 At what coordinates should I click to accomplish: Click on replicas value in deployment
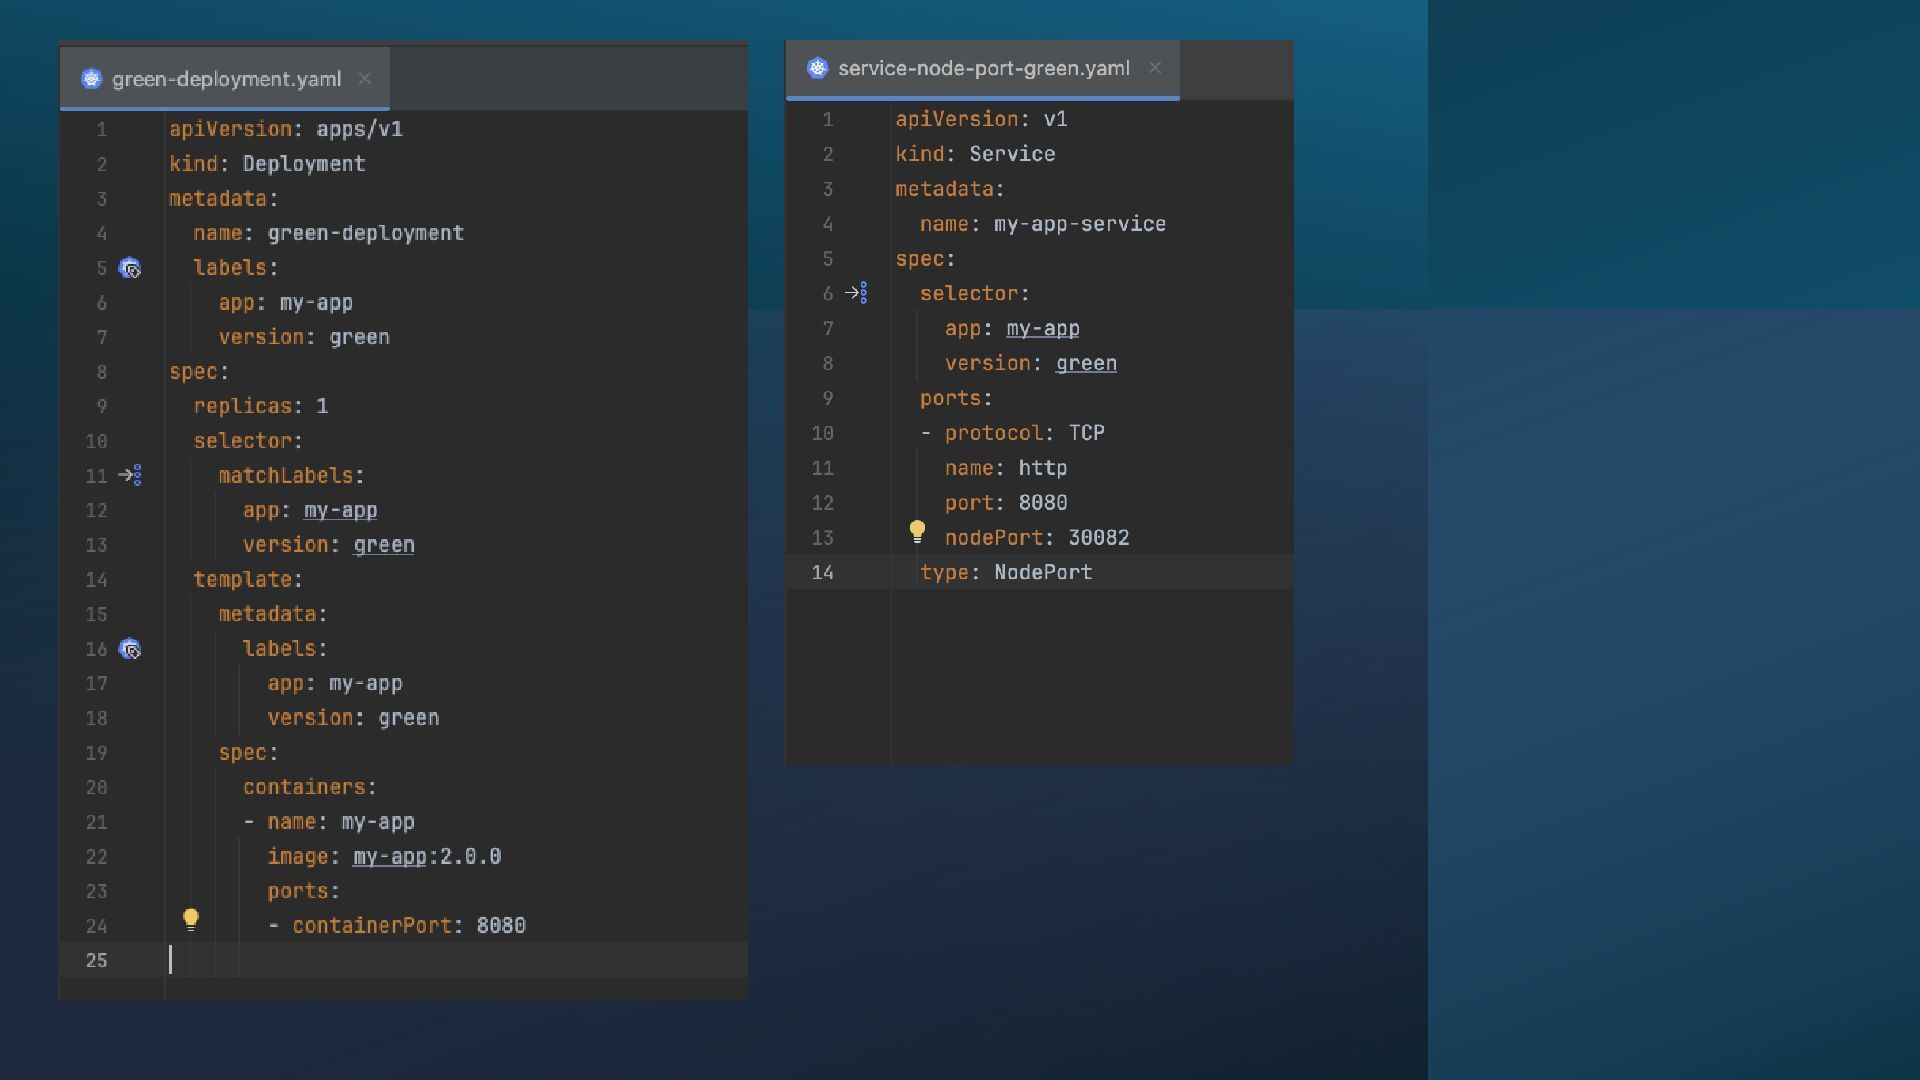322,406
